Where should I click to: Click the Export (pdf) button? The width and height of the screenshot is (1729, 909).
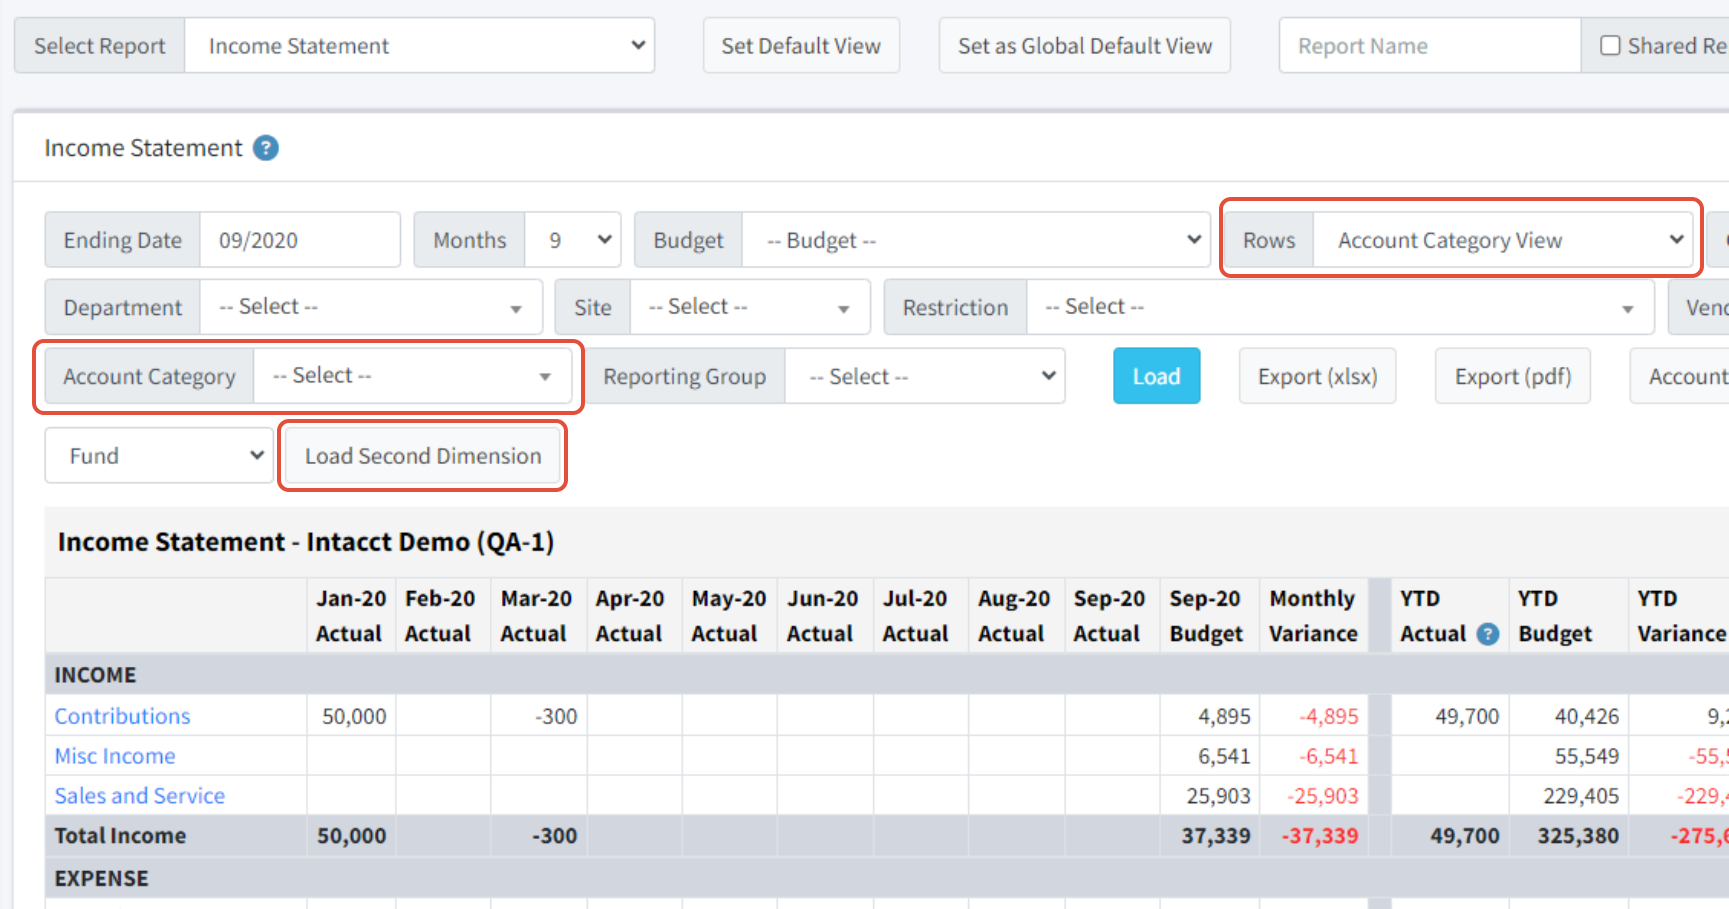[x=1513, y=376]
